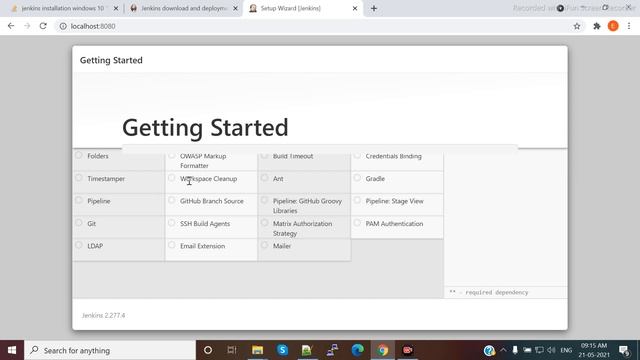Close the Setup Wizard [Jenkins] tab
Screen dimensions: 640x360
[355, 8]
